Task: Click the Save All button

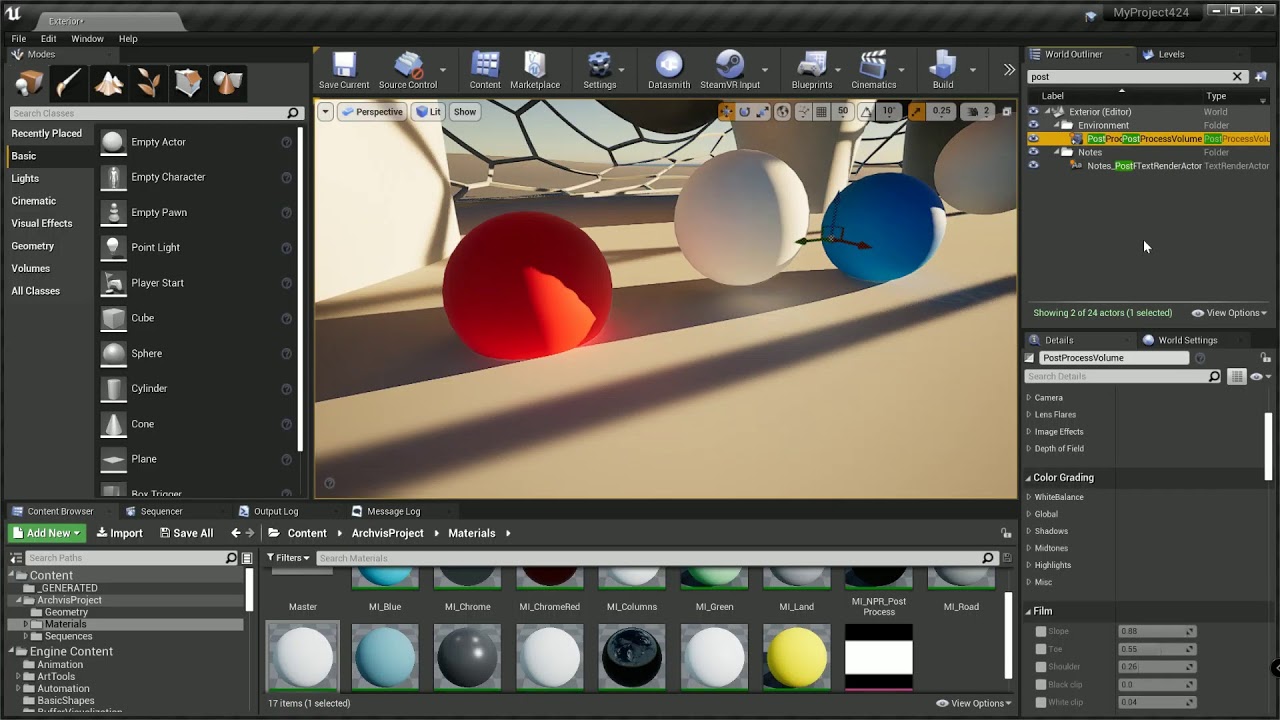Action: (185, 533)
